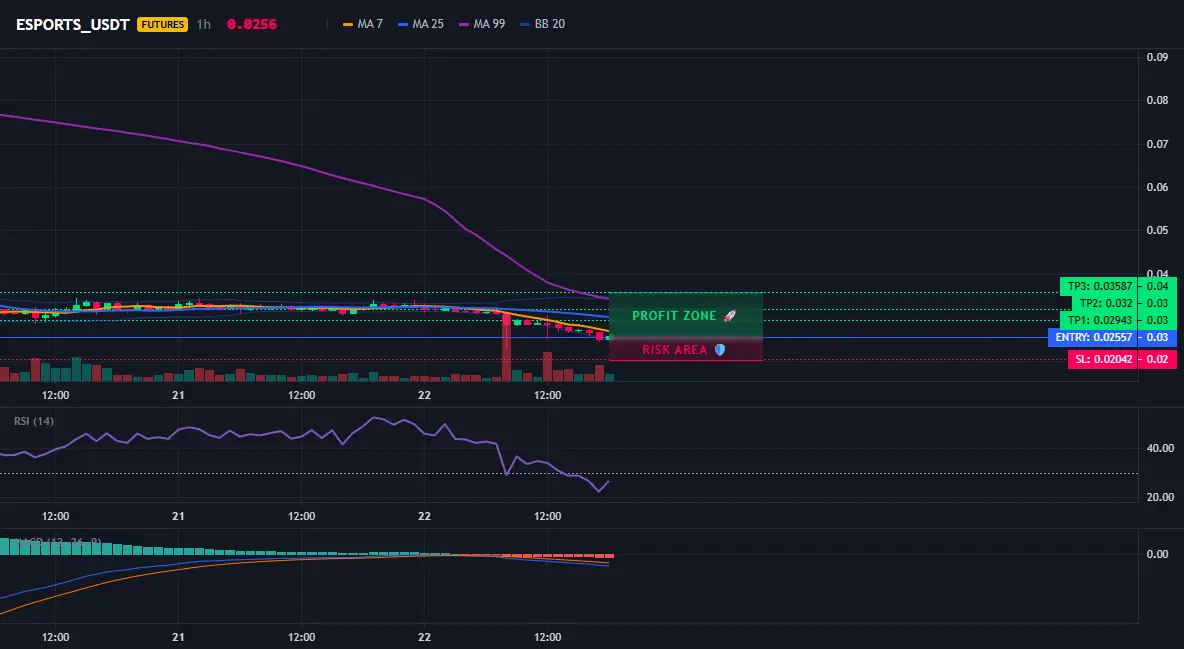Click the TP2: 0.032 price label

click(1104, 303)
